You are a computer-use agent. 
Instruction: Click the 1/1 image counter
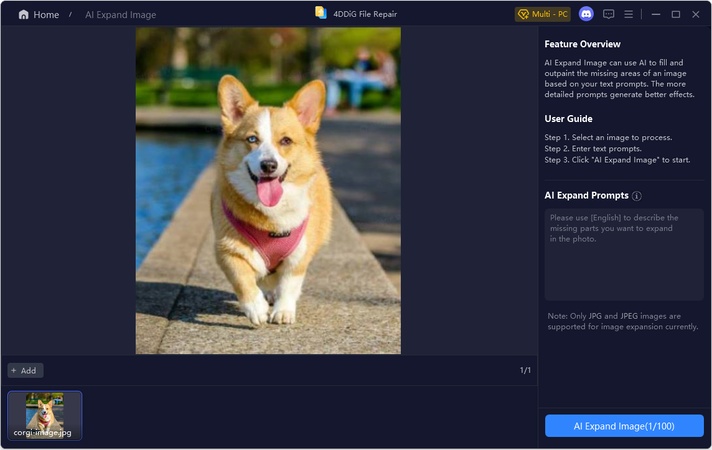coord(525,370)
